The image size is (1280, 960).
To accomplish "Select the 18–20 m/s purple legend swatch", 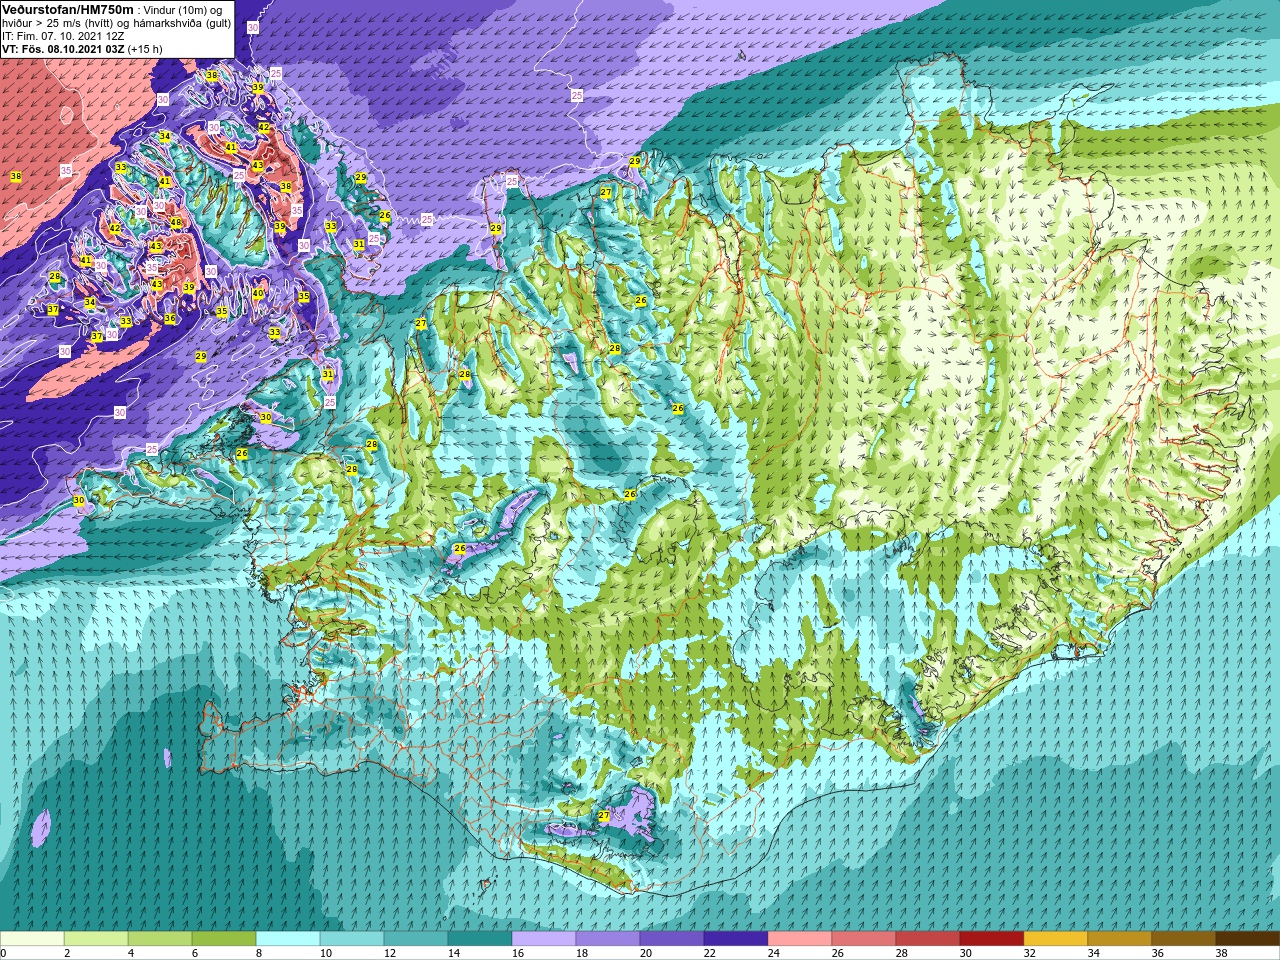I will click(x=608, y=939).
